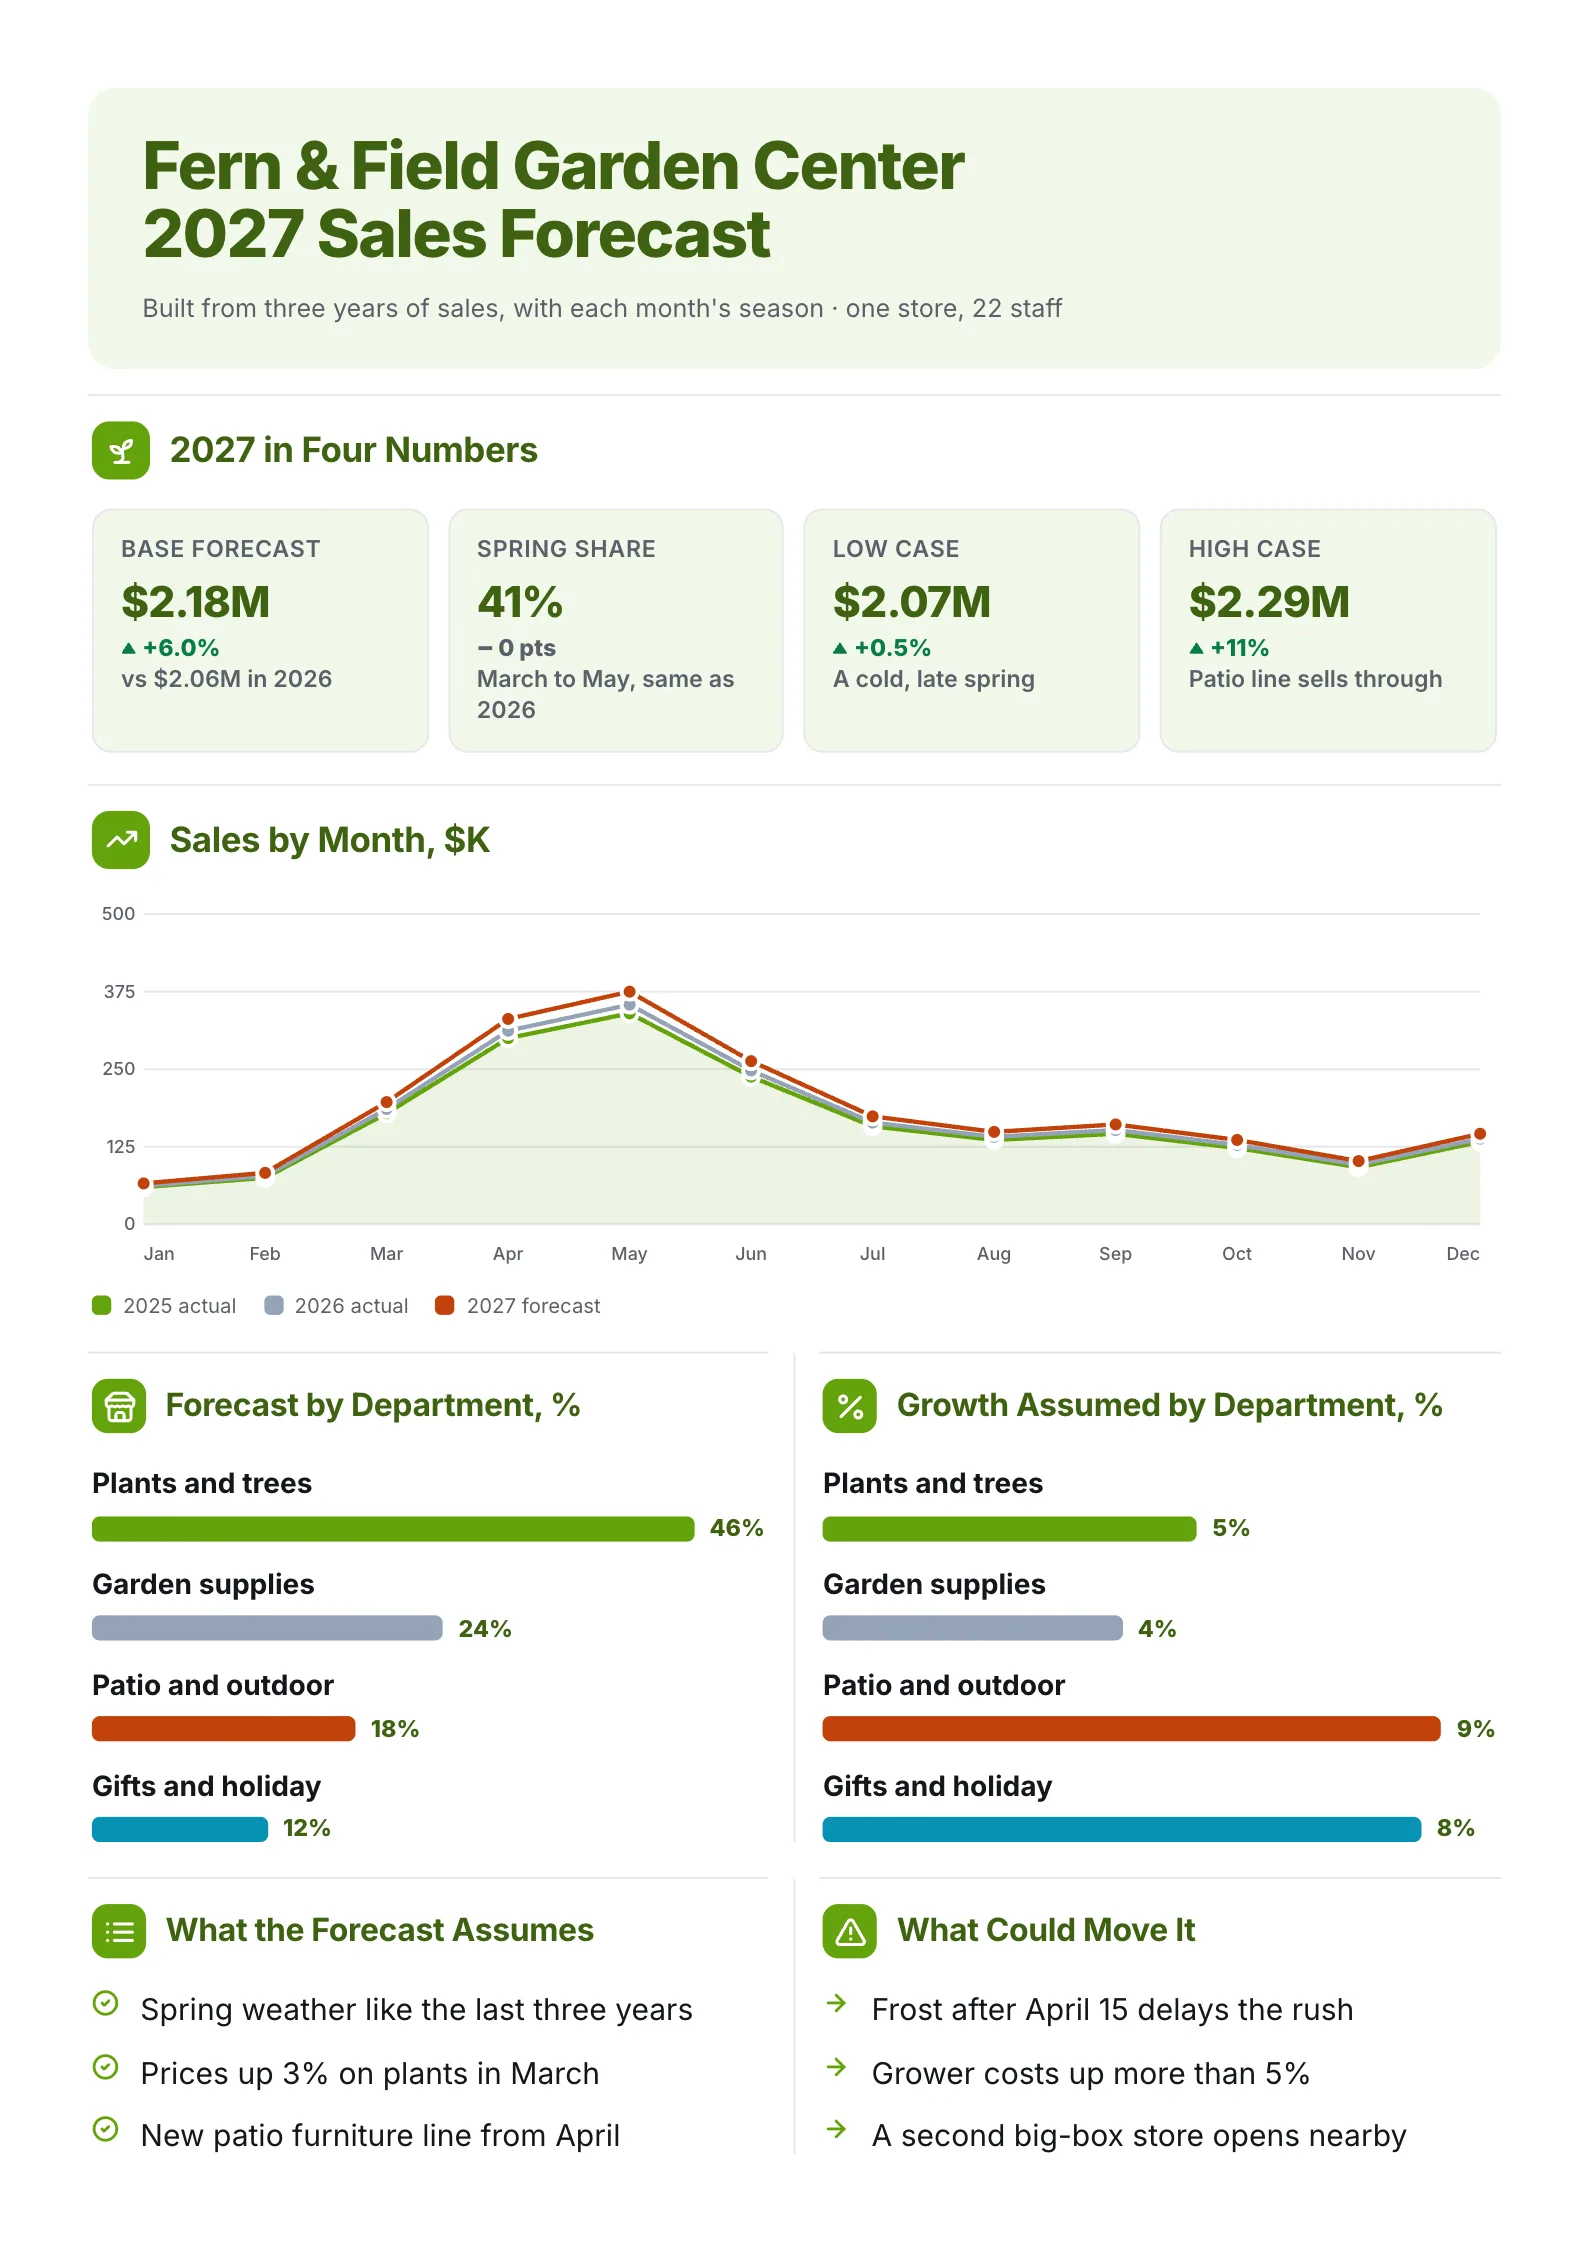Click the text 'Grower costs up more than 5%'
The height and width of the screenshot is (2246, 1588).
pos(1091,2074)
